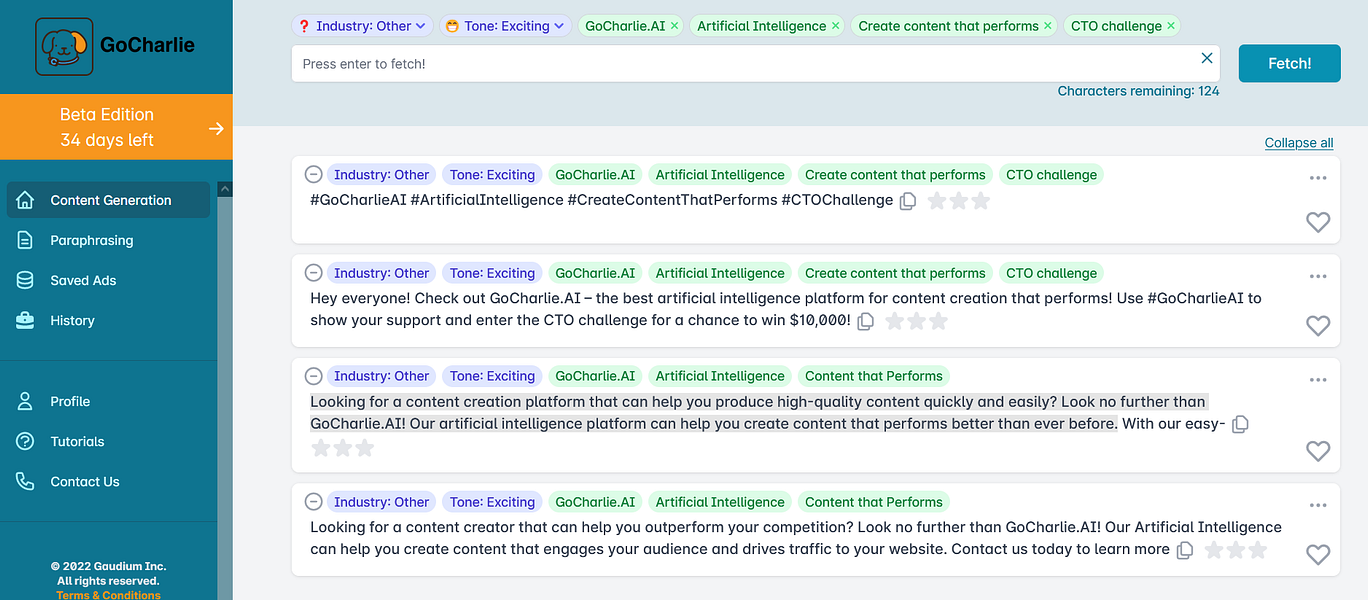Favorite the content creation platform result heart
Image resolution: width=1368 pixels, height=600 pixels.
pyautogui.click(x=1318, y=451)
